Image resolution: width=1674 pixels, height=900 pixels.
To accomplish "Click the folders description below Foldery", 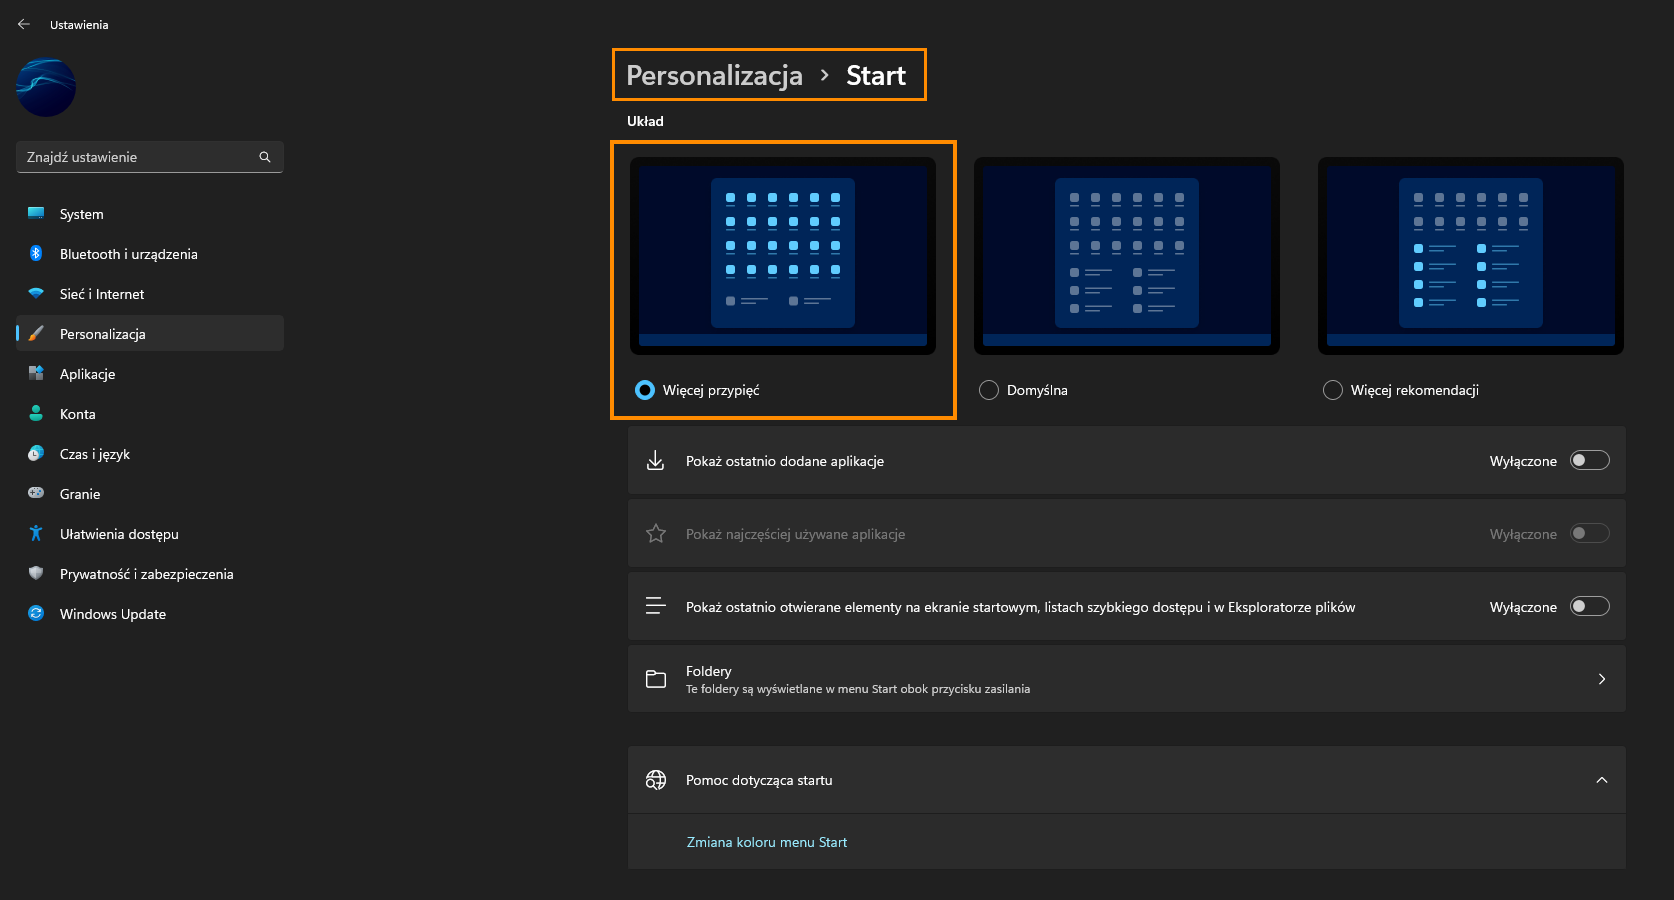I will pyautogui.click(x=858, y=689).
